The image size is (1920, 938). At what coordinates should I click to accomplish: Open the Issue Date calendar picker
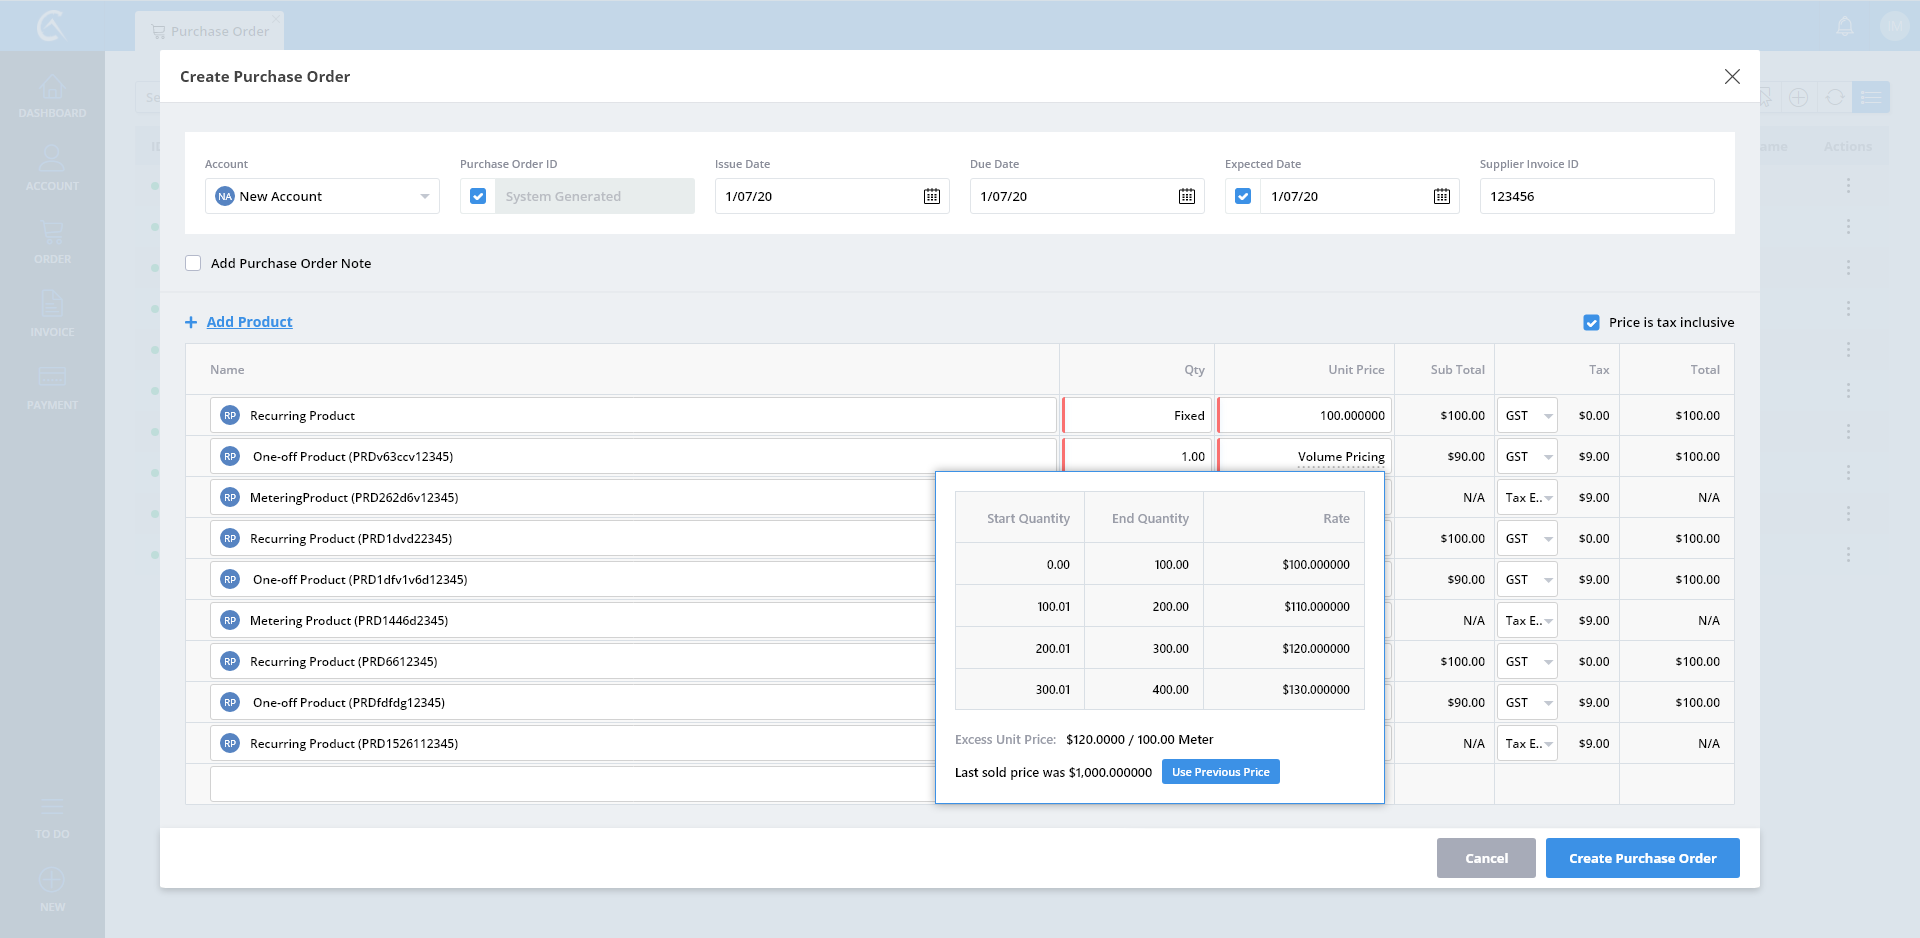(x=931, y=196)
